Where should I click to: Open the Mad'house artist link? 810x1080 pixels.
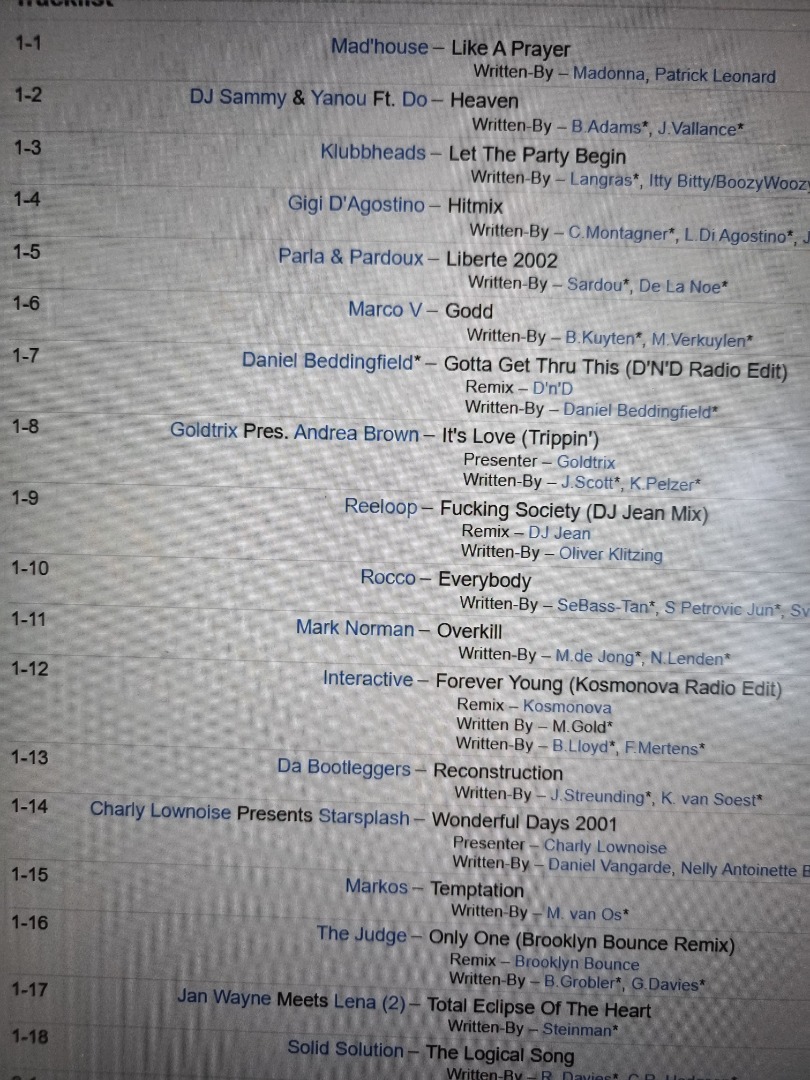(380, 47)
